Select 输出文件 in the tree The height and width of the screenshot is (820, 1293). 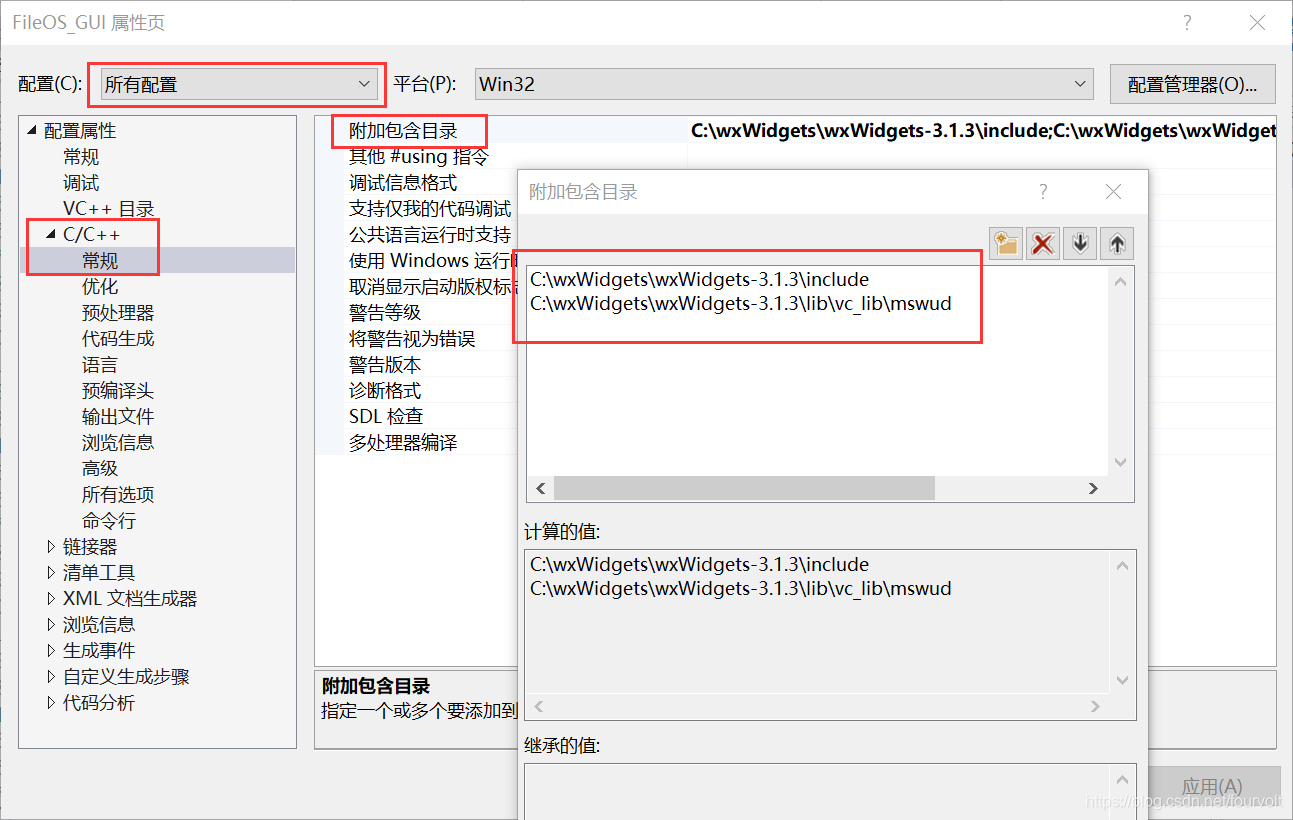(x=118, y=417)
